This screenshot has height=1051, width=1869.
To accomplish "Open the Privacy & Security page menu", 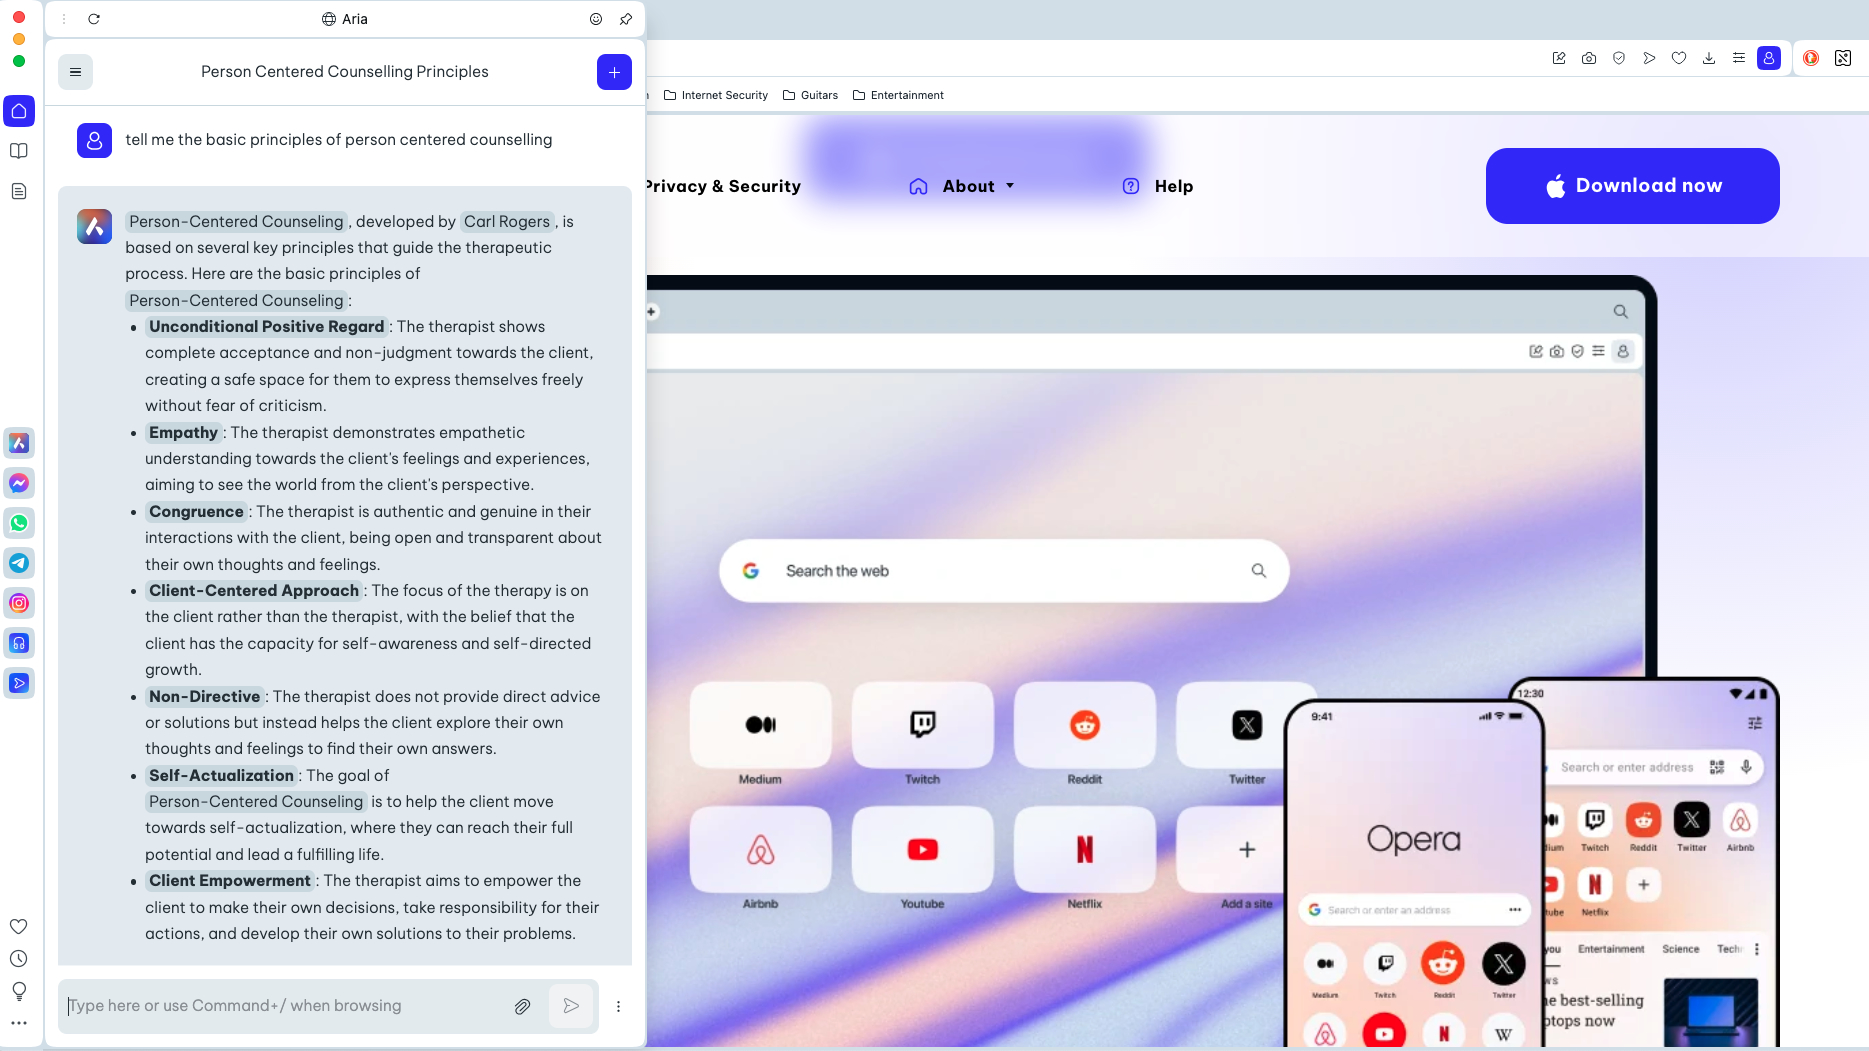I will [724, 187].
